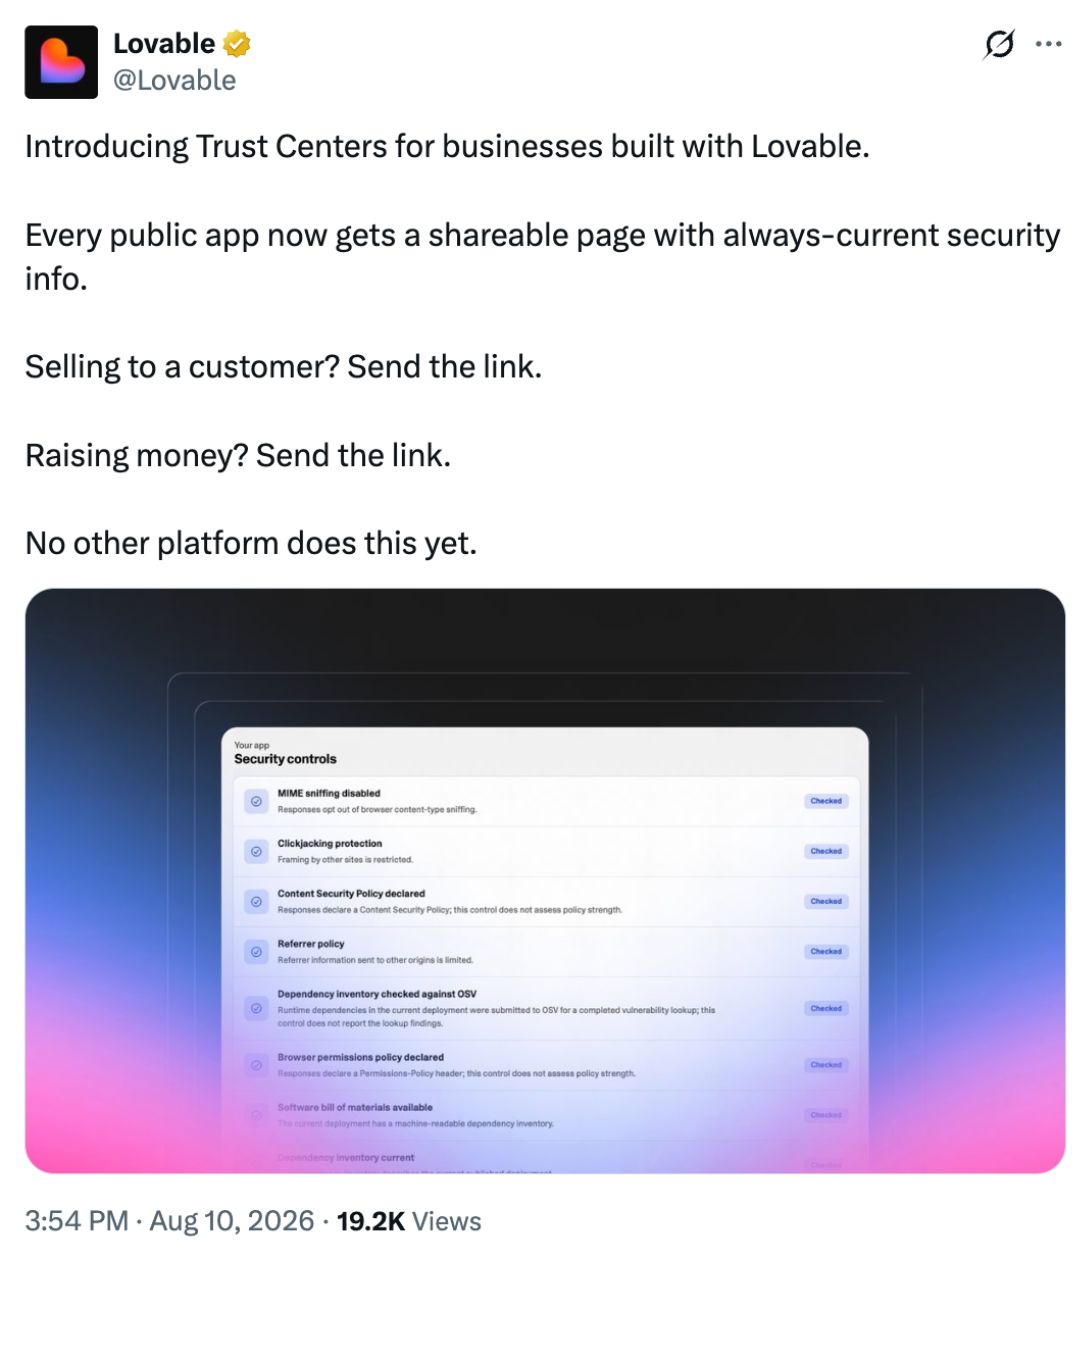
Task: Click the check icon beside Clickjacking protection
Action: (x=256, y=851)
